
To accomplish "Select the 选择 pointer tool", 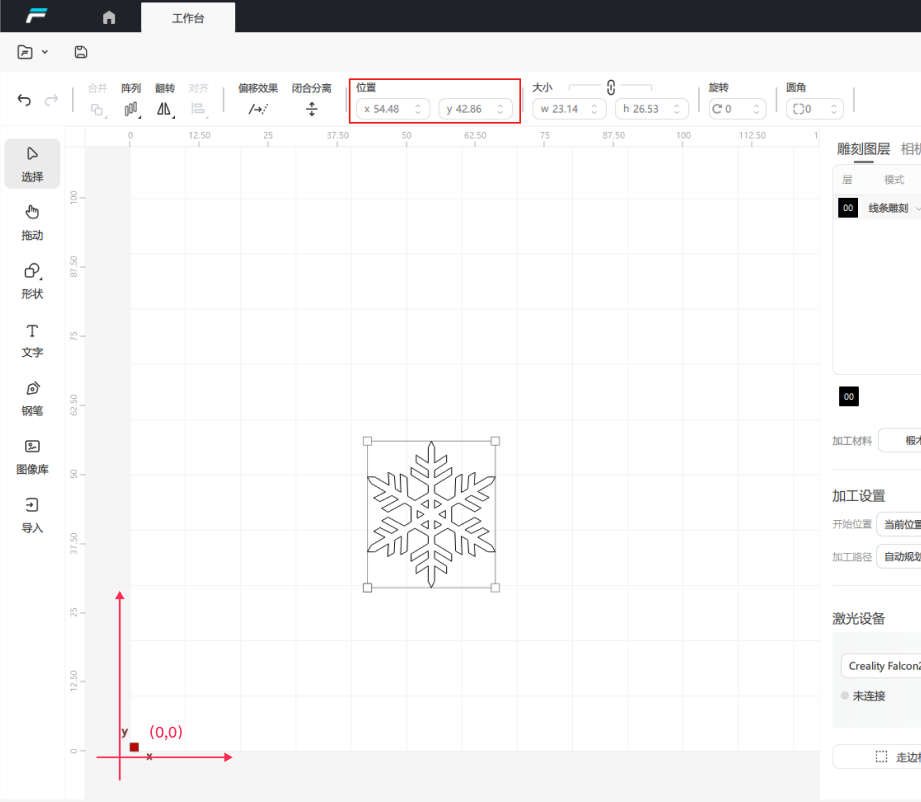I will point(32,163).
